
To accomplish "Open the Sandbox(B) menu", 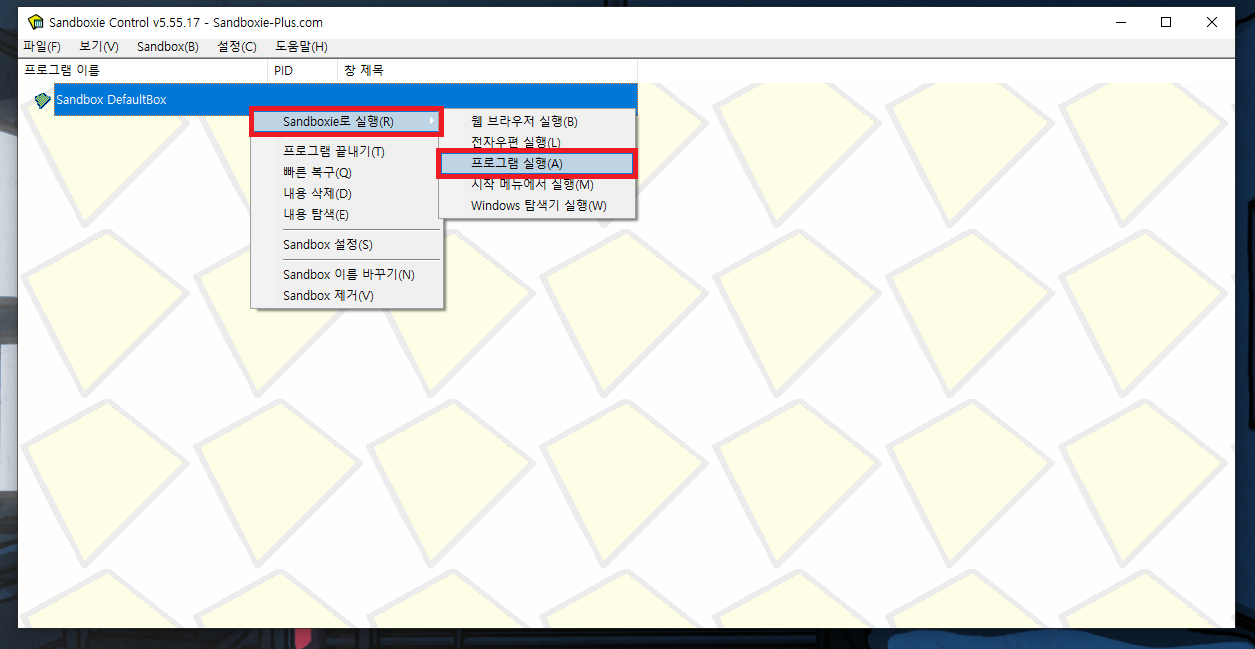I will 168,47.
